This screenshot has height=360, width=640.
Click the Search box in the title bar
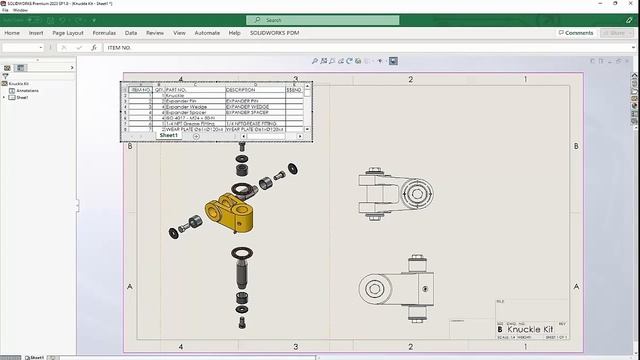pos(322,20)
